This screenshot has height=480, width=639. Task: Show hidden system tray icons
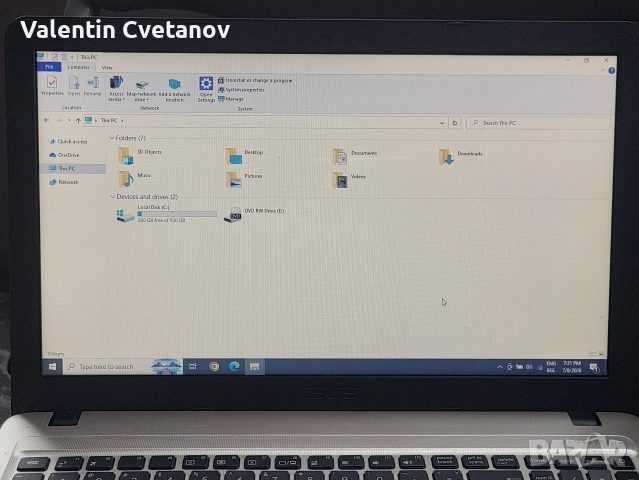(500, 367)
